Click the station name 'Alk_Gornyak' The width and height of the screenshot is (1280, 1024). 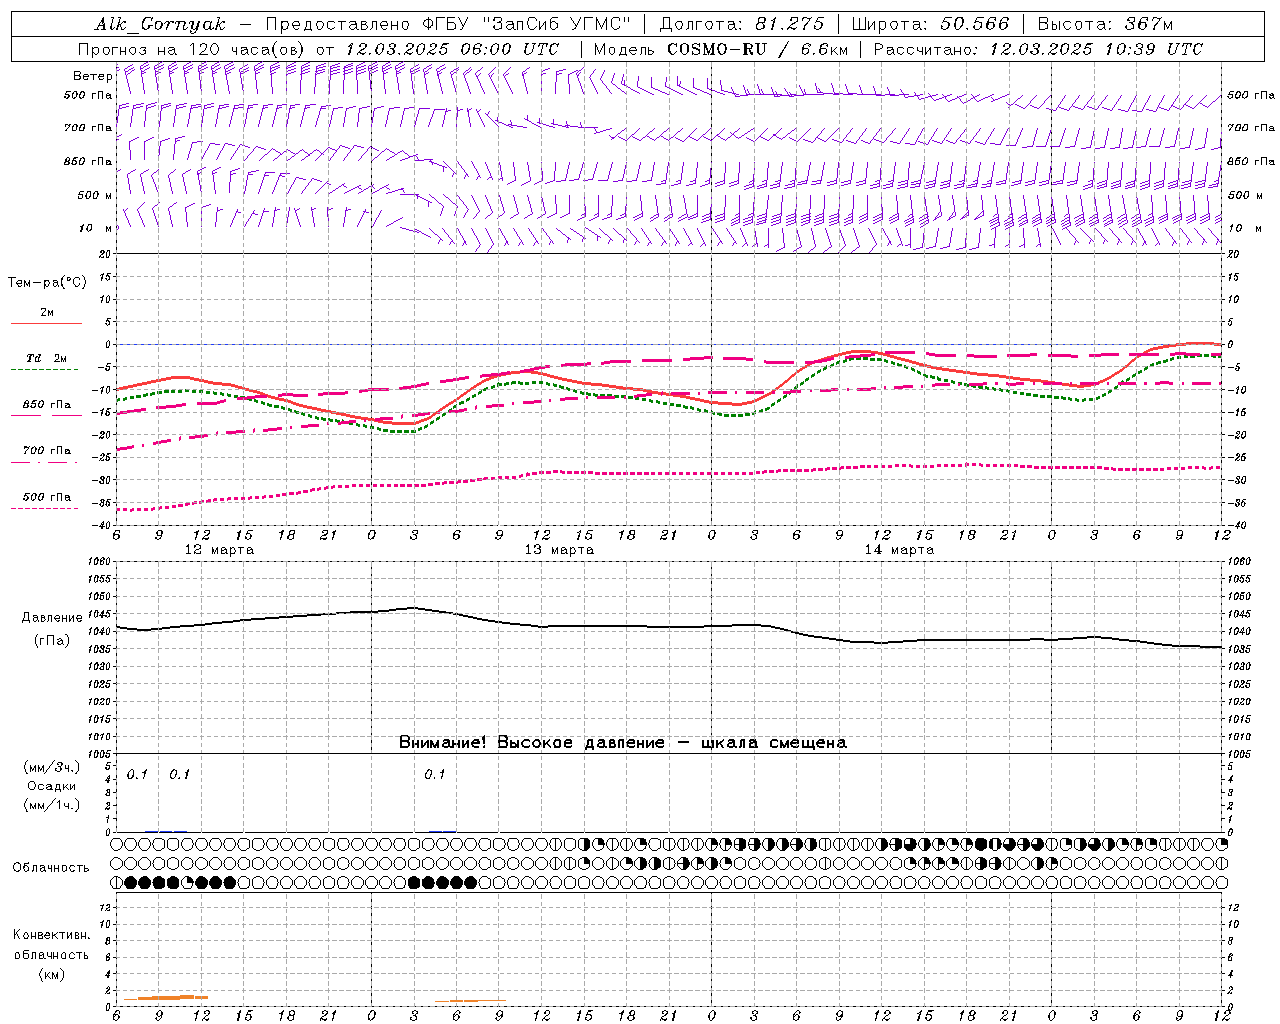click(160, 24)
